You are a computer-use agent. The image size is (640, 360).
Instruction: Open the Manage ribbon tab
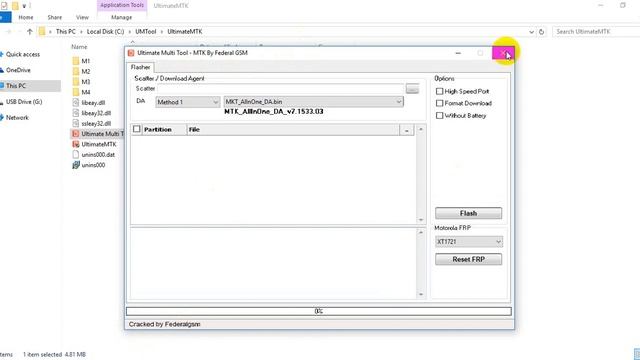pyautogui.click(x=122, y=17)
